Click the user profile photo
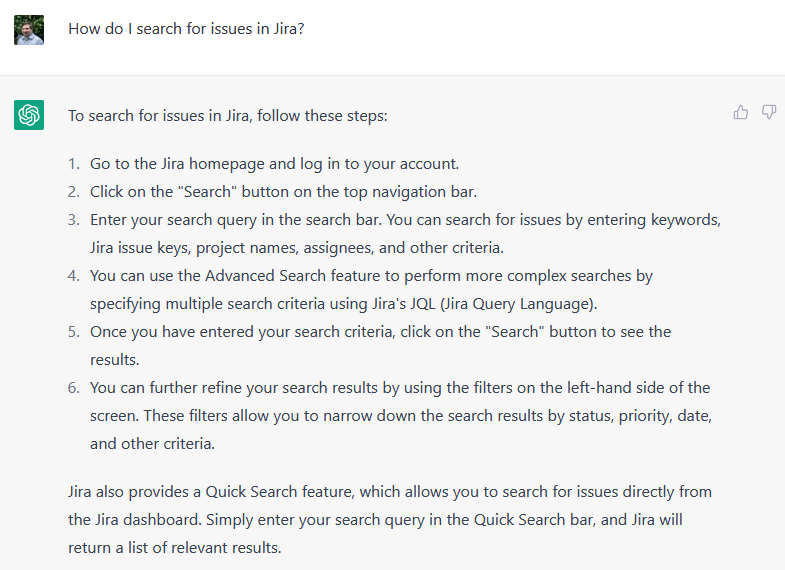 [x=29, y=29]
